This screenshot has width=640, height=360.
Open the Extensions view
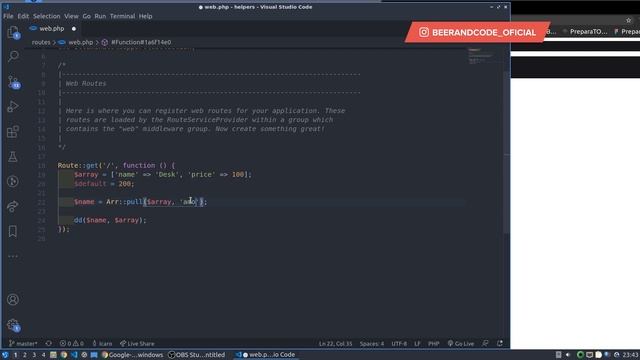(13, 131)
